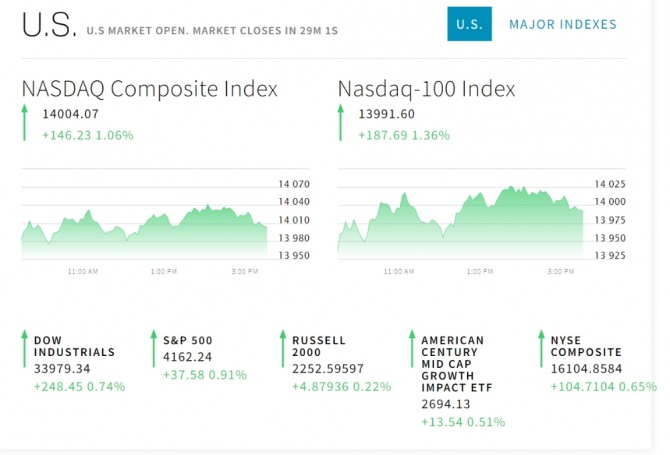Open the Russell 2000 index link

click(318, 346)
